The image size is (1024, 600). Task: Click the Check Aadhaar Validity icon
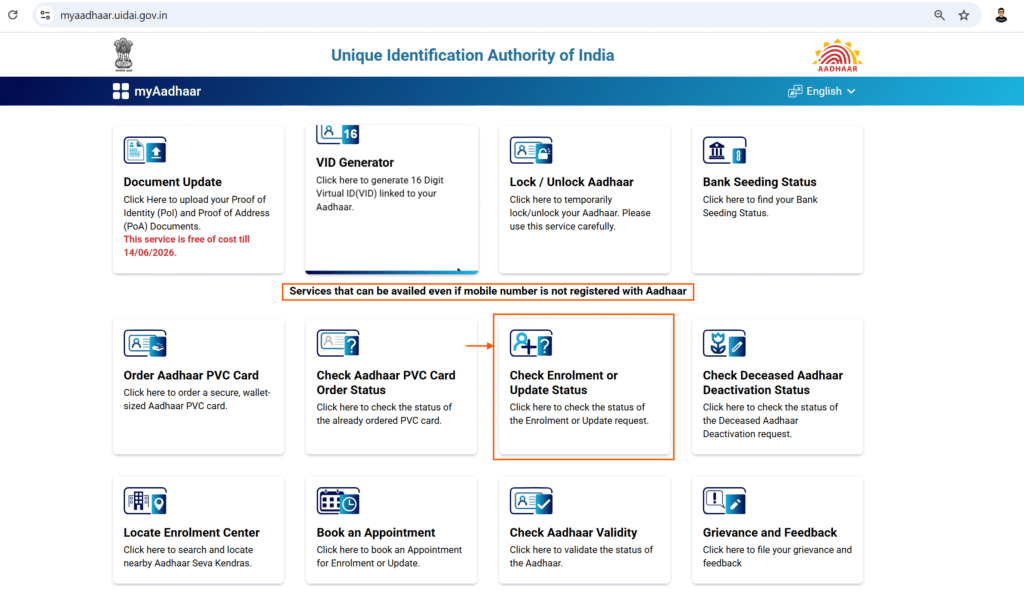coord(531,501)
